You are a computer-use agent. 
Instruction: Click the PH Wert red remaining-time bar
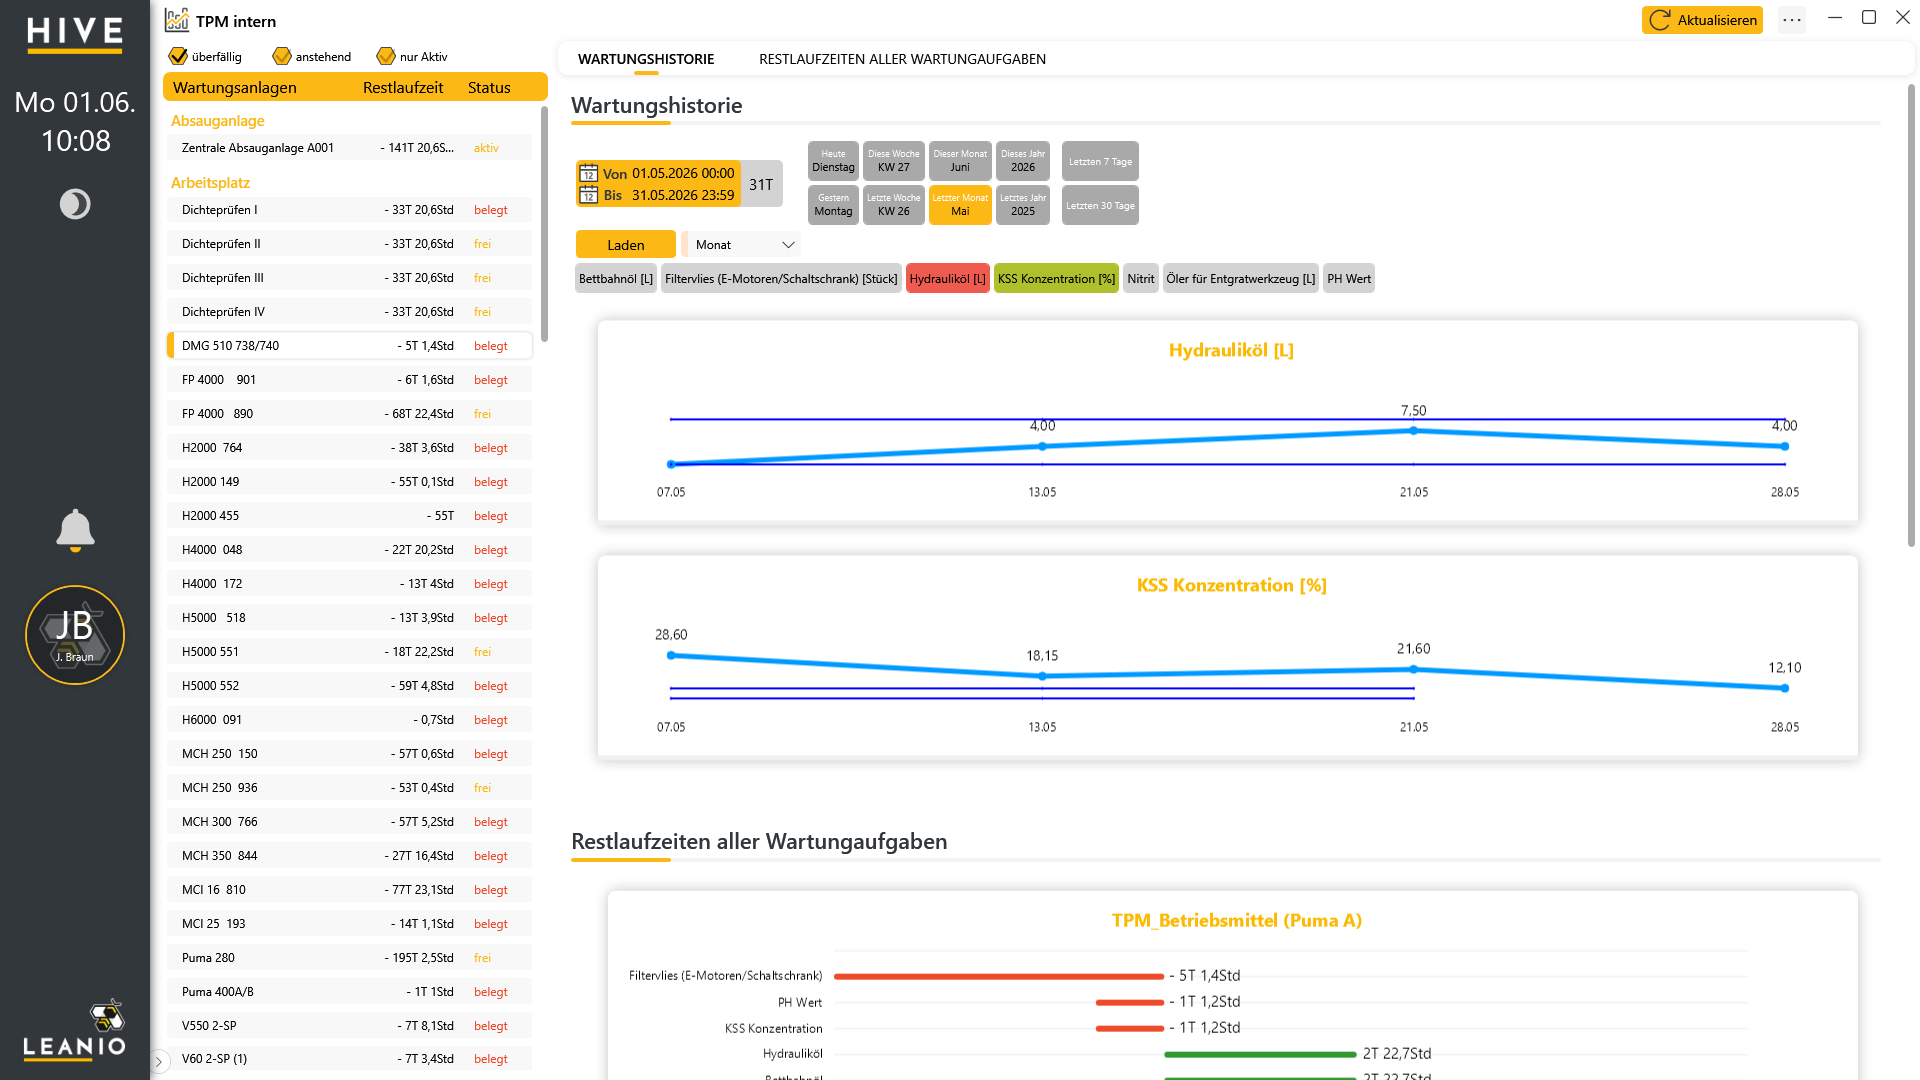tap(1130, 1002)
